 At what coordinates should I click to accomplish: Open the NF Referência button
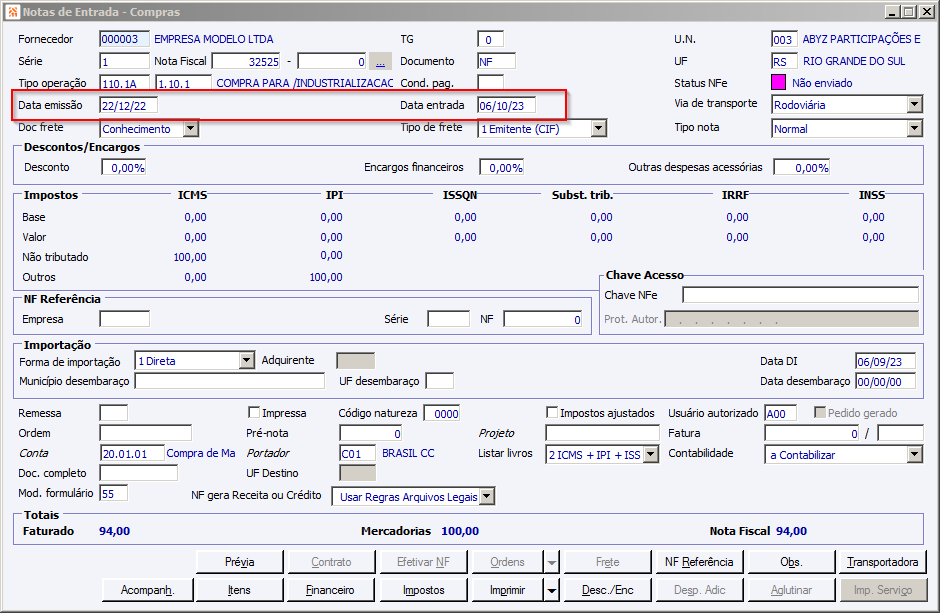click(x=699, y=562)
